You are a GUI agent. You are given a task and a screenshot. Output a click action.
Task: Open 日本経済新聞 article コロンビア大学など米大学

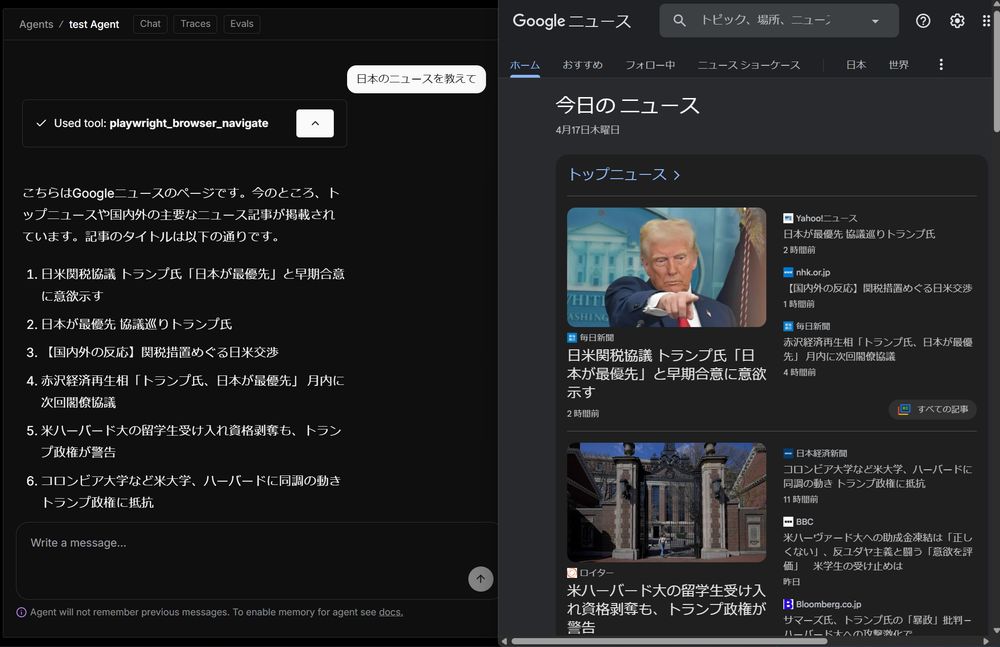pos(878,476)
